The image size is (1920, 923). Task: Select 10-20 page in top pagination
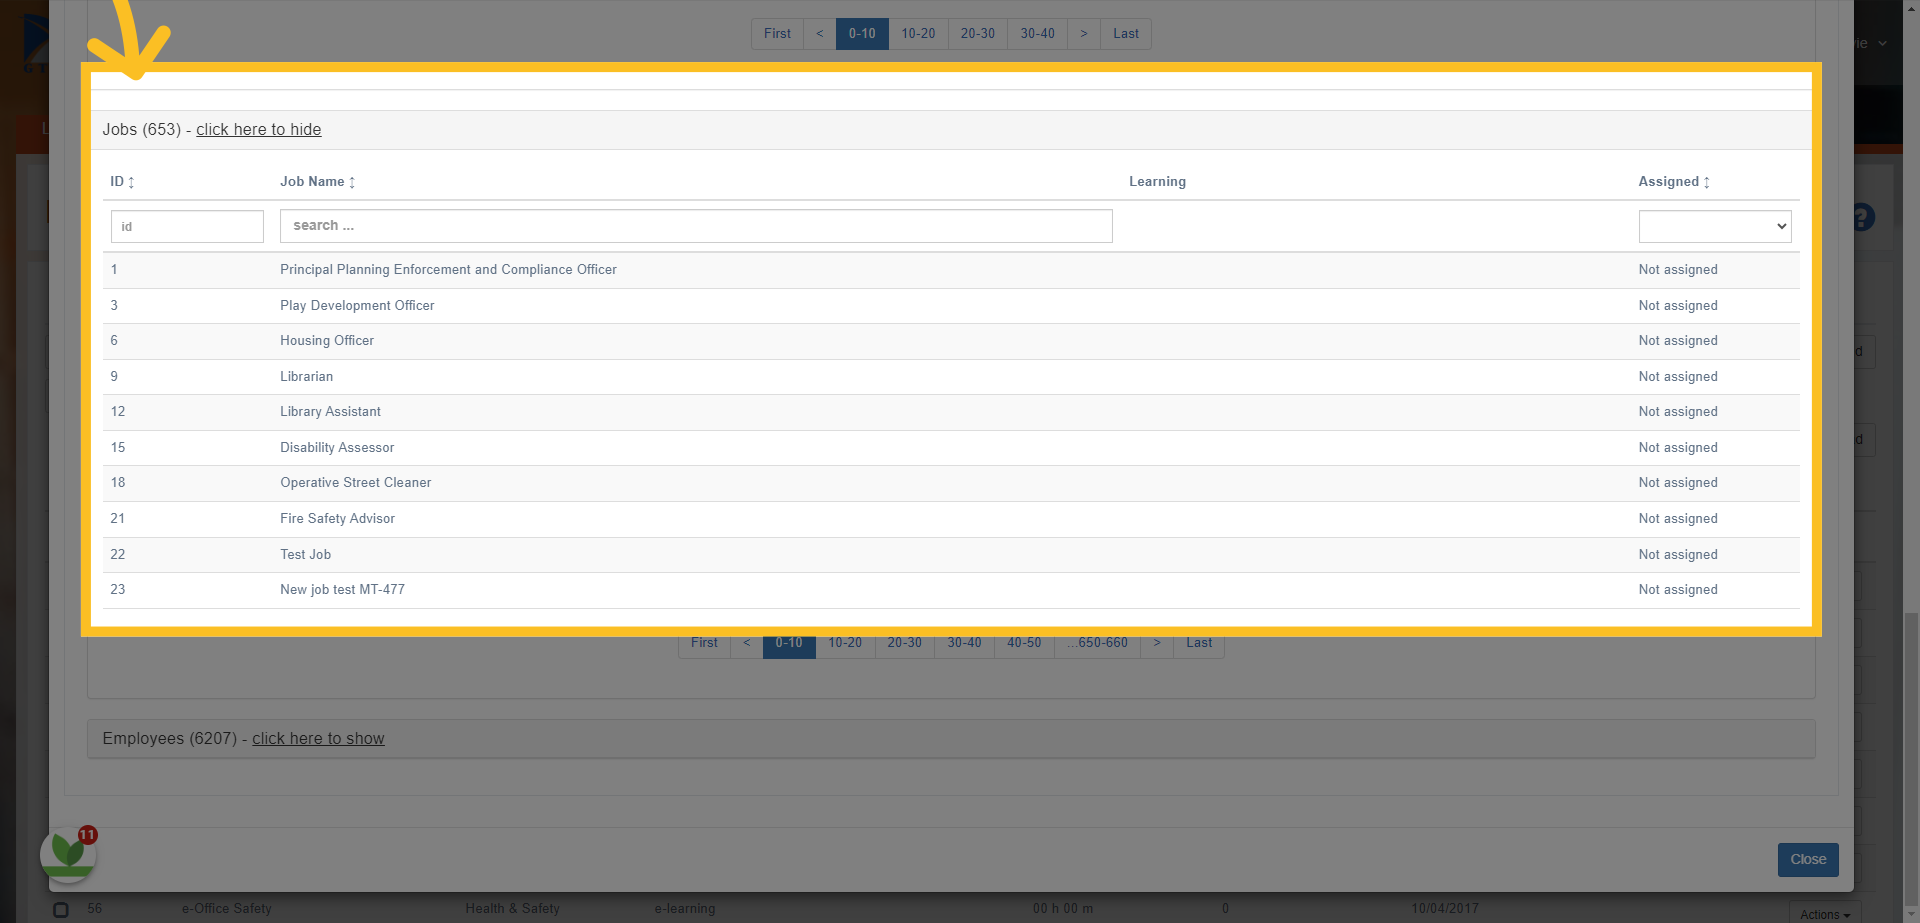pos(918,34)
